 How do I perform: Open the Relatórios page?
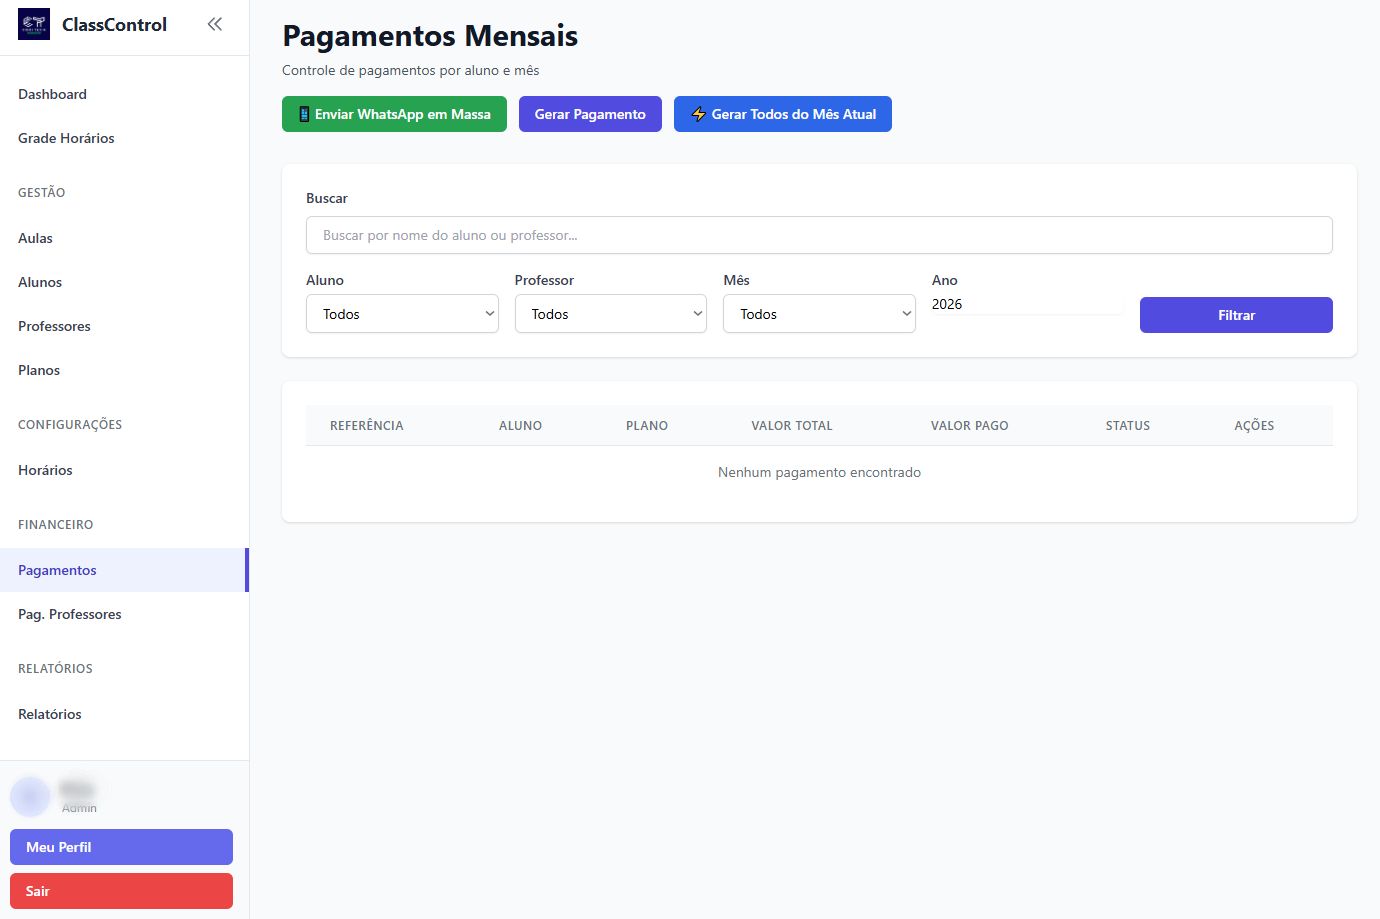coord(50,714)
